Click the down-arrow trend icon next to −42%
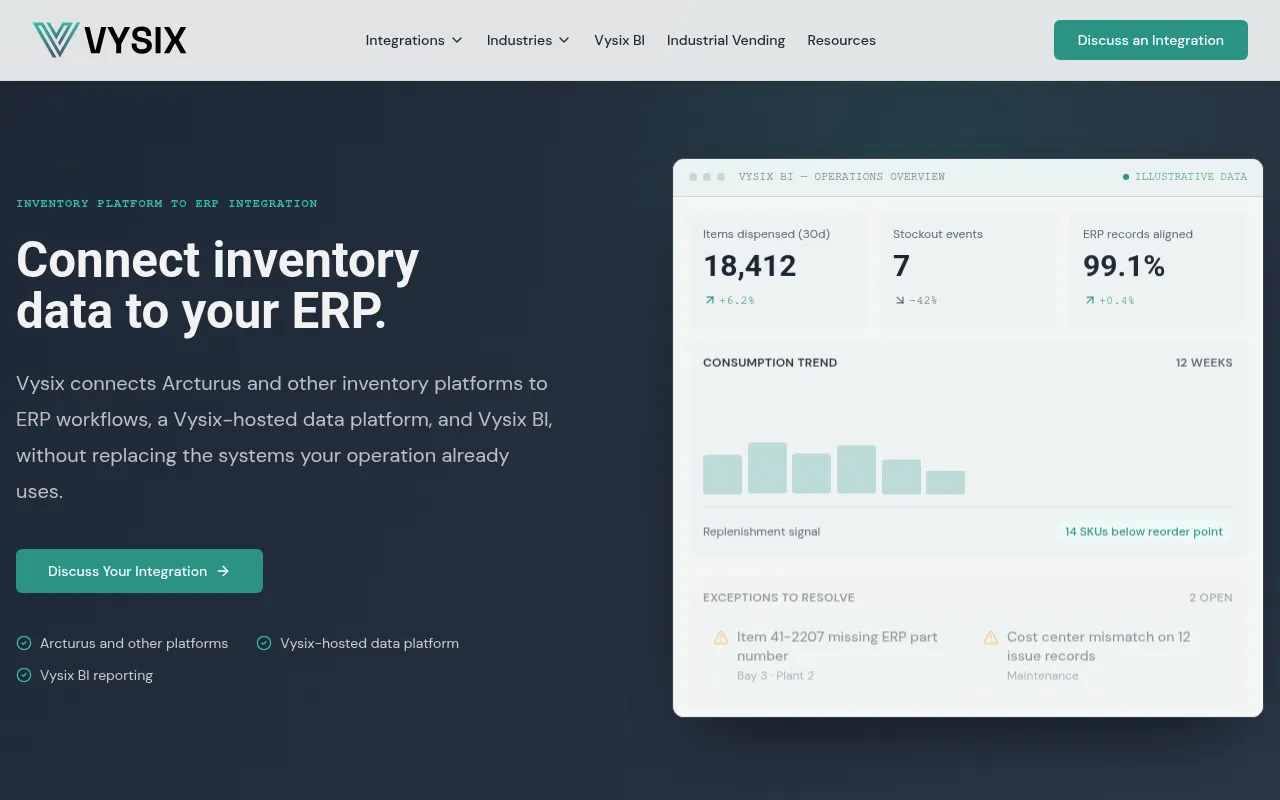This screenshot has height=800, width=1280. click(x=899, y=300)
